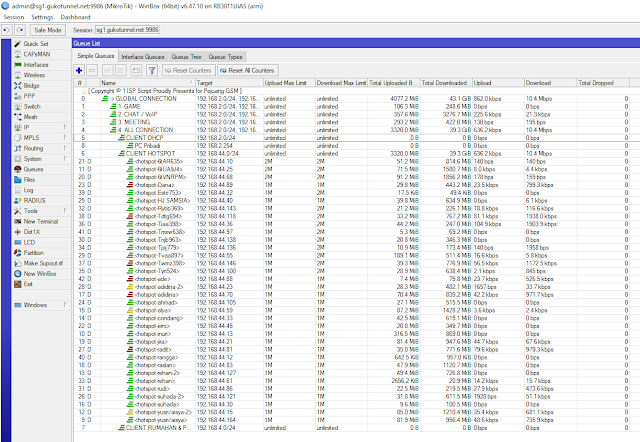Select 2. CHAT / VoIP queue row

tap(353, 114)
